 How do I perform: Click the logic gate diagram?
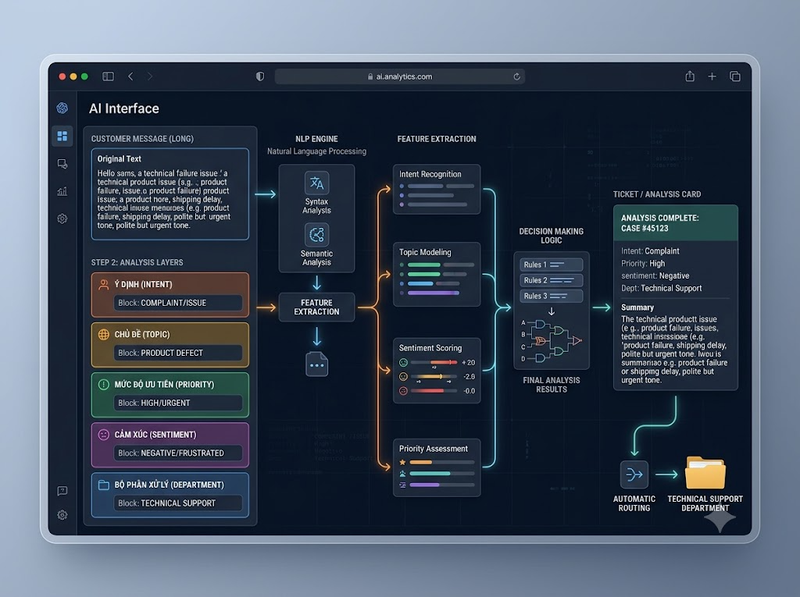[552, 340]
